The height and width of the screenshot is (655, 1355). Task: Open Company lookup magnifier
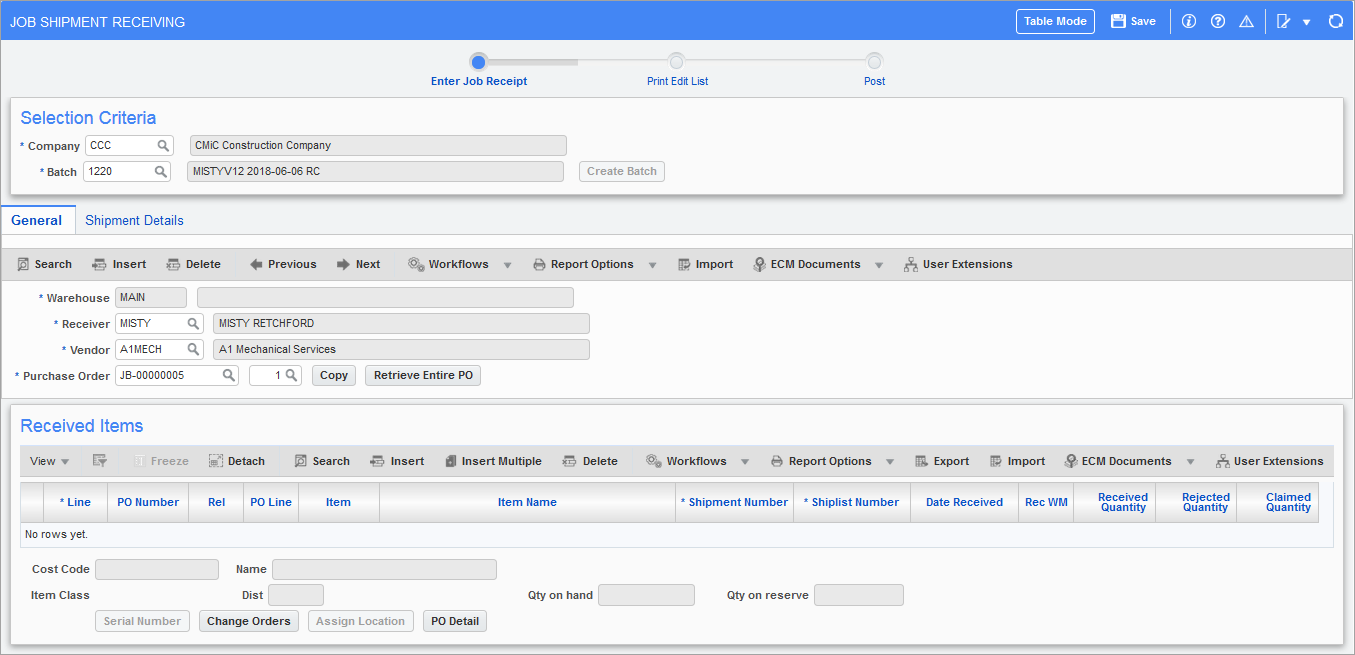coord(162,145)
